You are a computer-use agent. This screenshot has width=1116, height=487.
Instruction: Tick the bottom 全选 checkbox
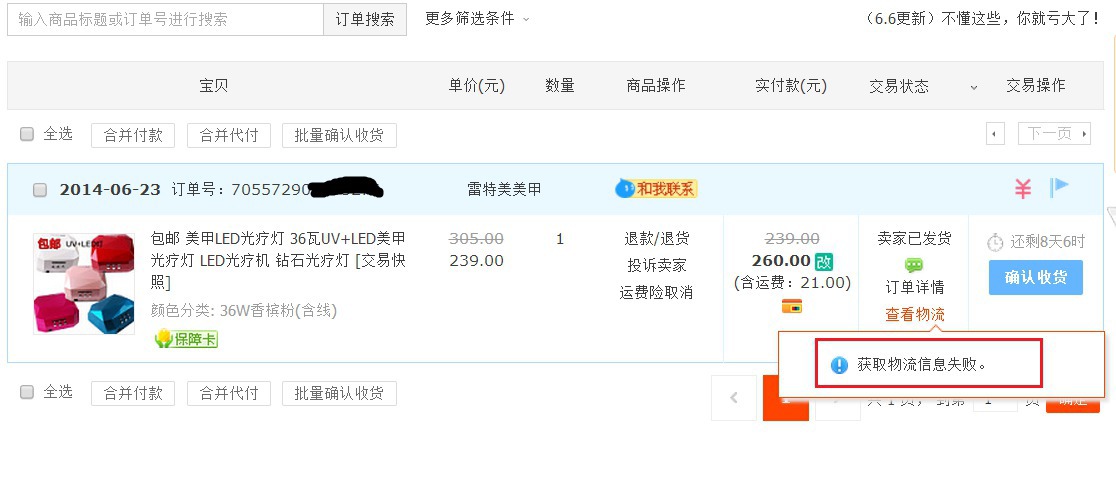pos(27,392)
